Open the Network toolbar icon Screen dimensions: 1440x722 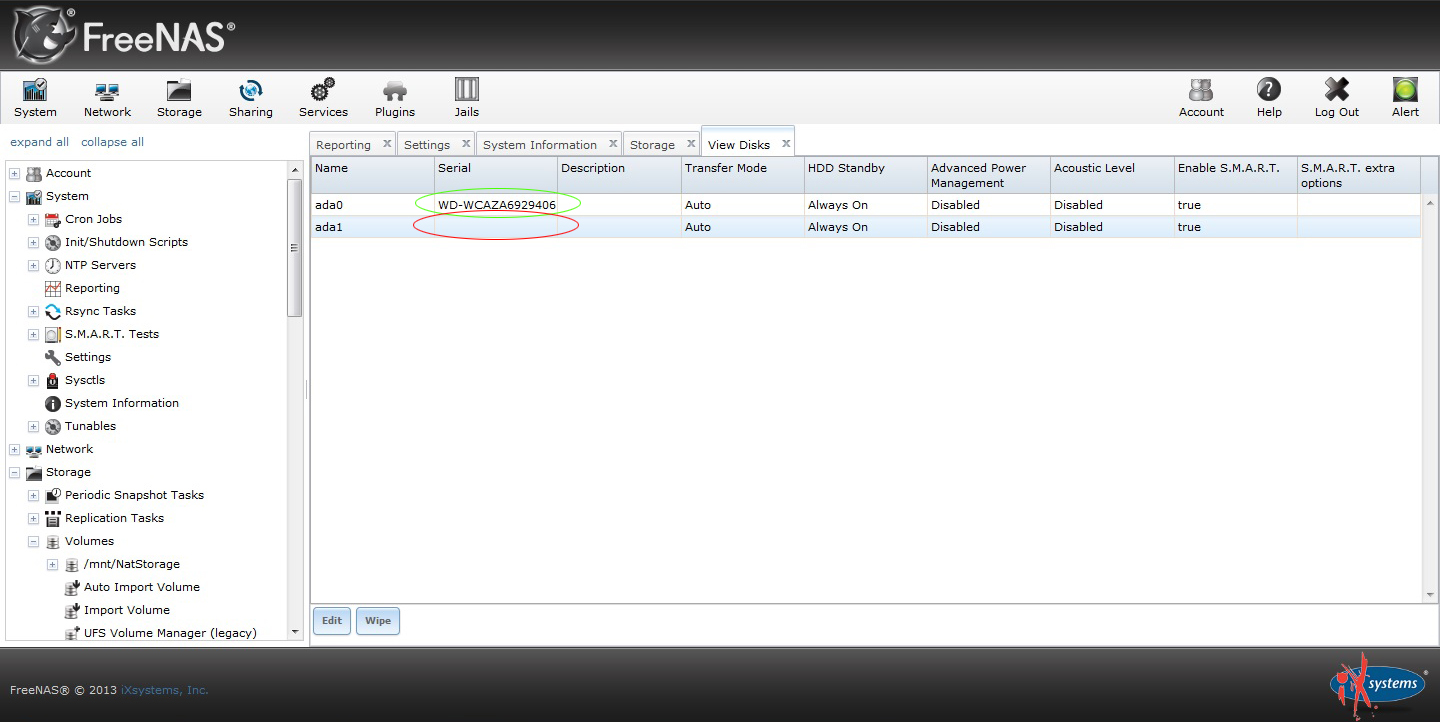(107, 98)
